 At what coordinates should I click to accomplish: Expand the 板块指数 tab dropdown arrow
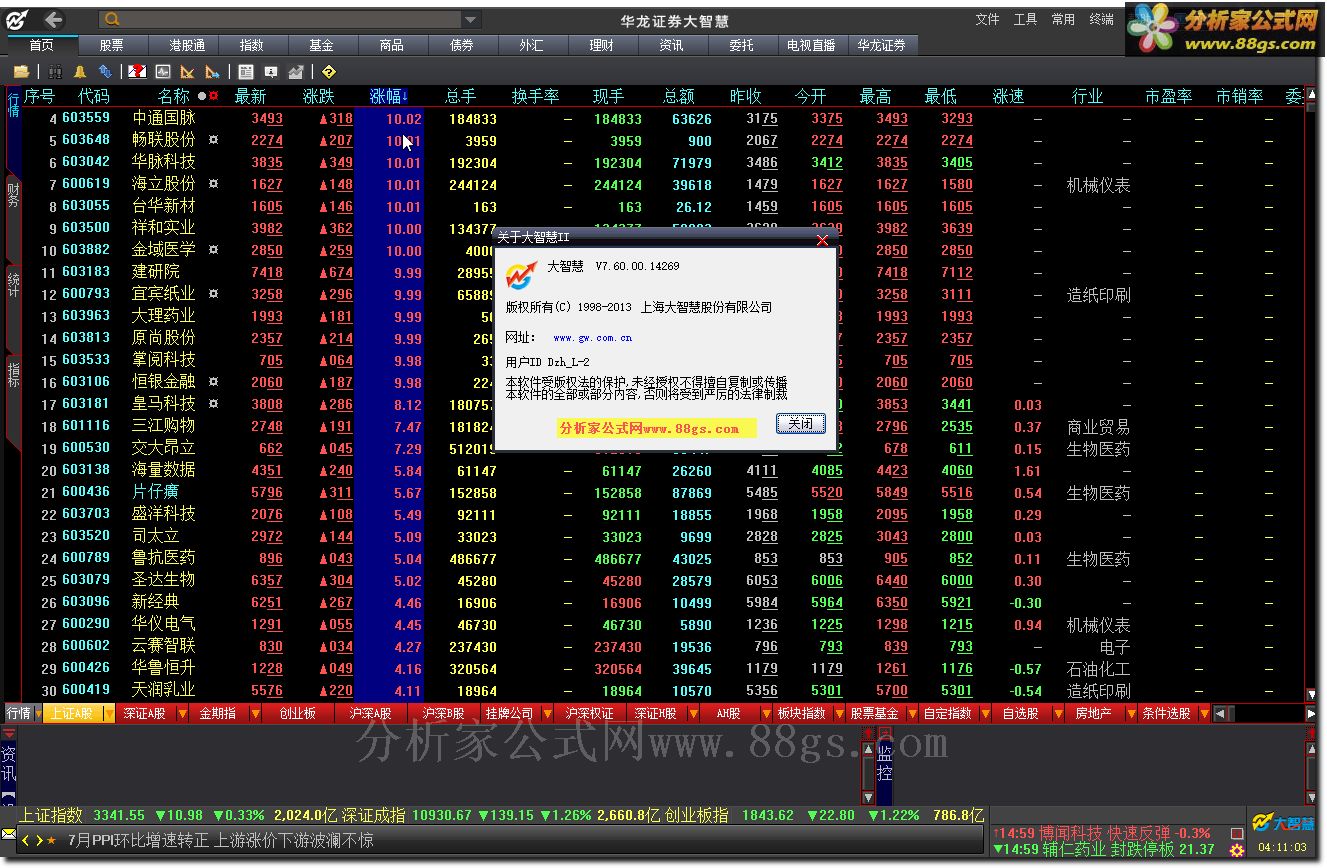(839, 714)
